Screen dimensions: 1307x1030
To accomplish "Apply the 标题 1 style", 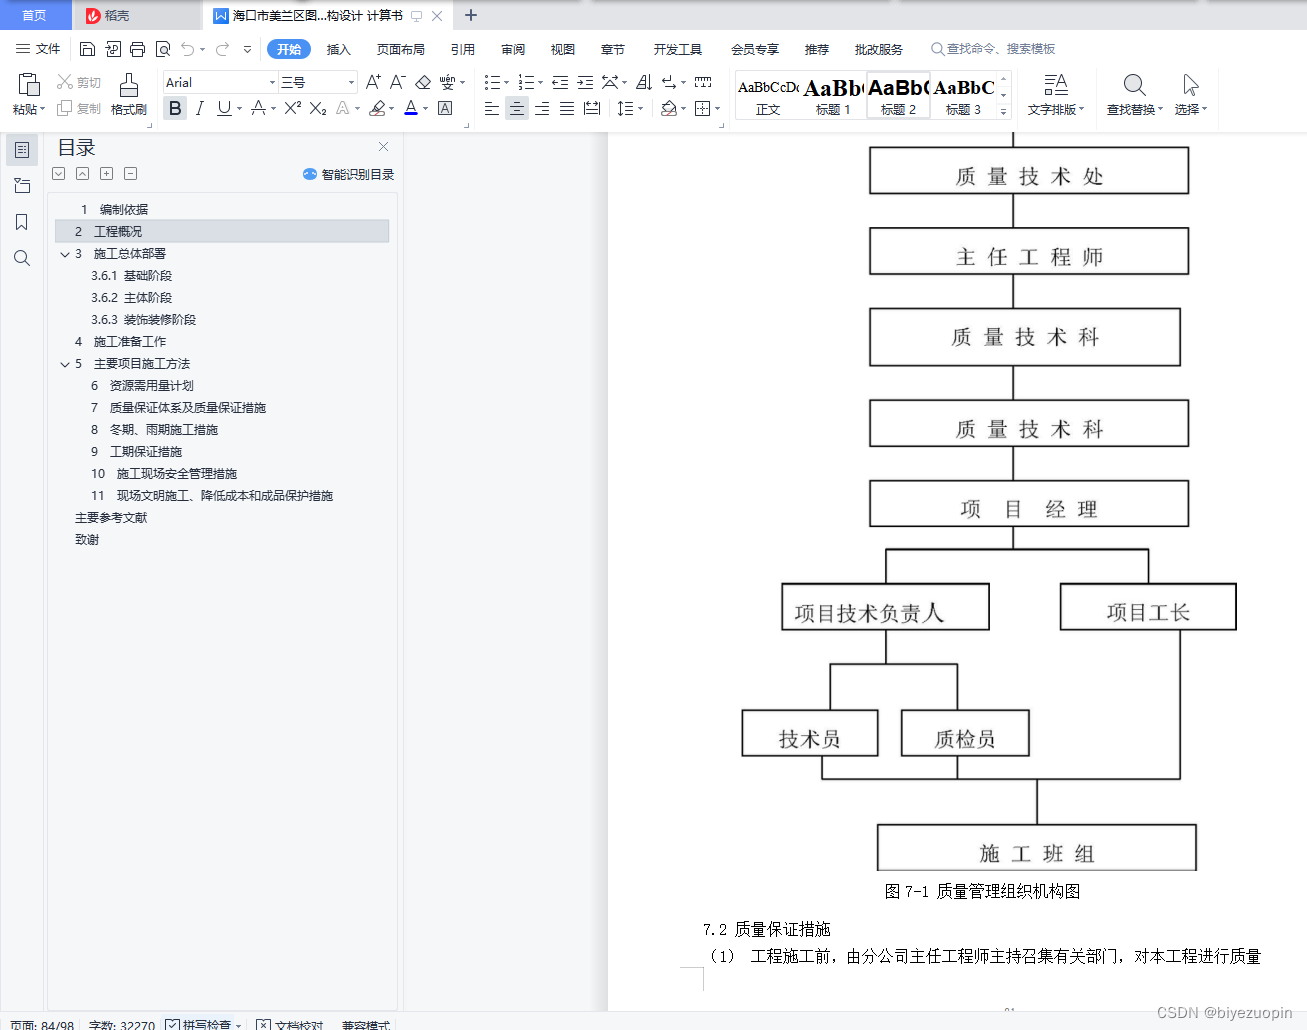I will point(833,96).
